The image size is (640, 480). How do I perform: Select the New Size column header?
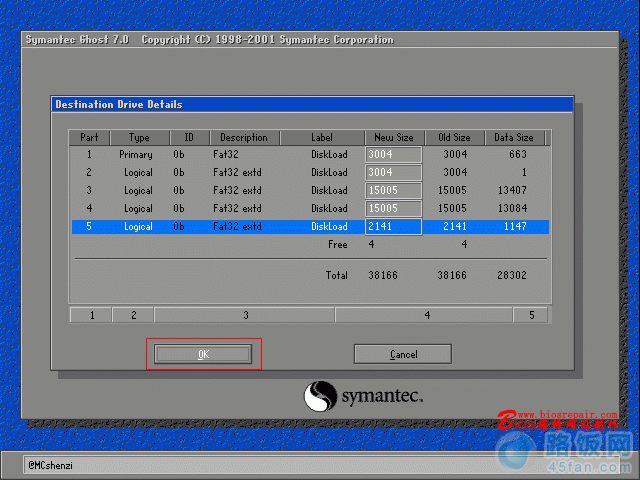click(x=394, y=138)
